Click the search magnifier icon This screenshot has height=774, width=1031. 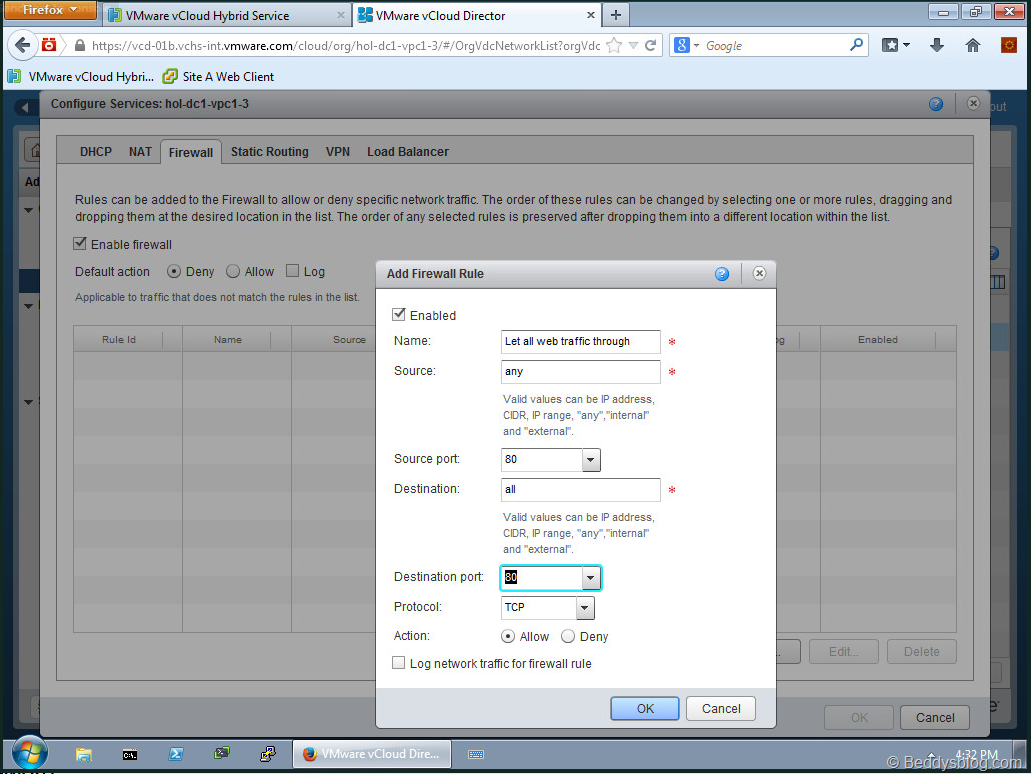(x=856, y=45)
